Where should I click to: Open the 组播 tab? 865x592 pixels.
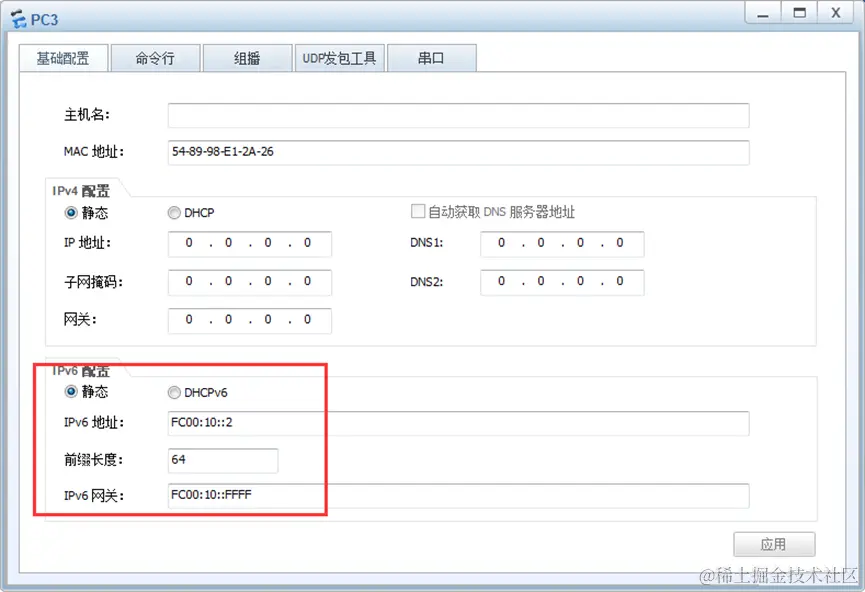click(x=247, y=58)
